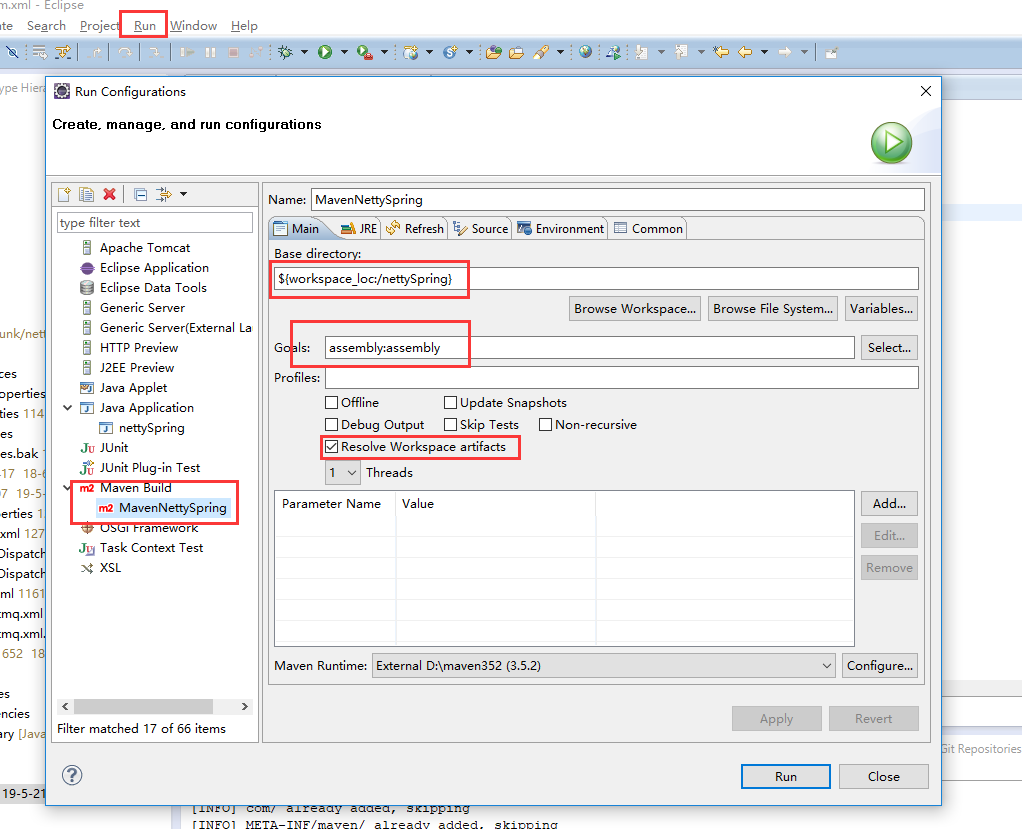Collapse the Maven Build tree node
The width and height of the screenshot is (1022, 829).
(67, 487)
